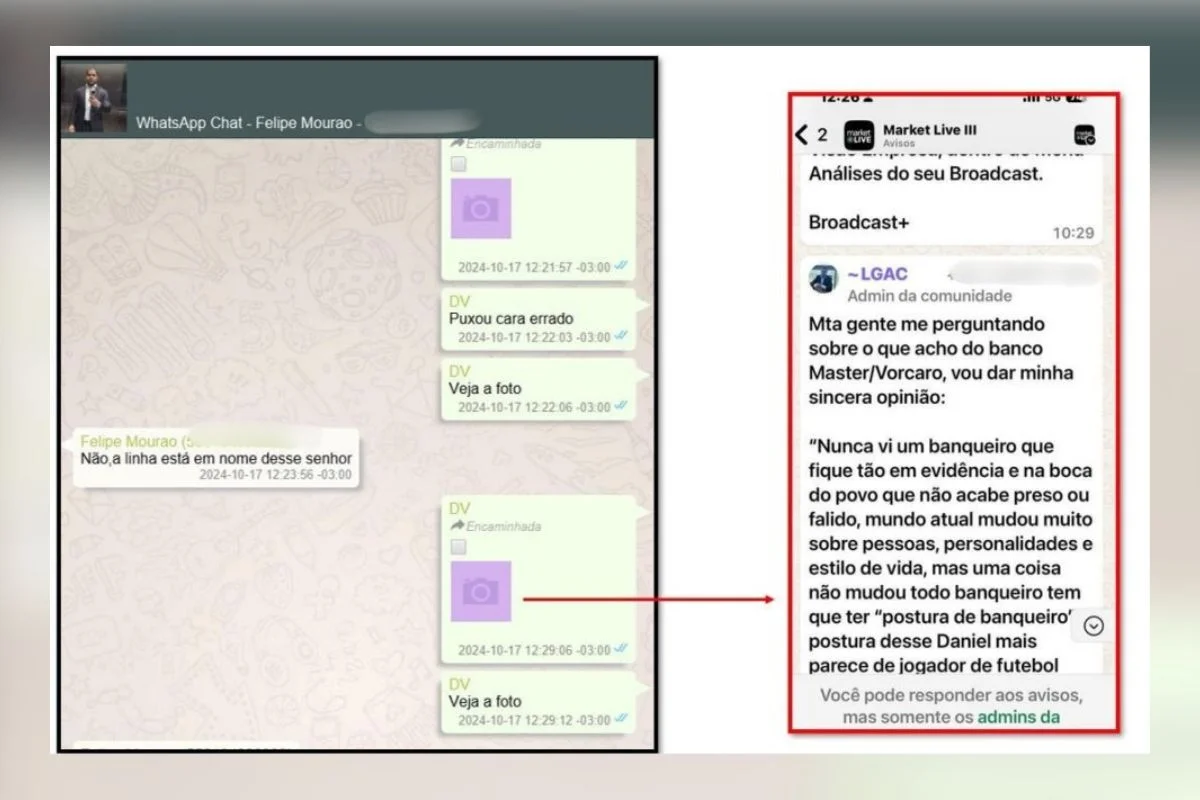Select the line 'Master/Vorcaro, vou dar minha'
The width and height of the screenshot is (1200, 800).
(x=941, y=373)
